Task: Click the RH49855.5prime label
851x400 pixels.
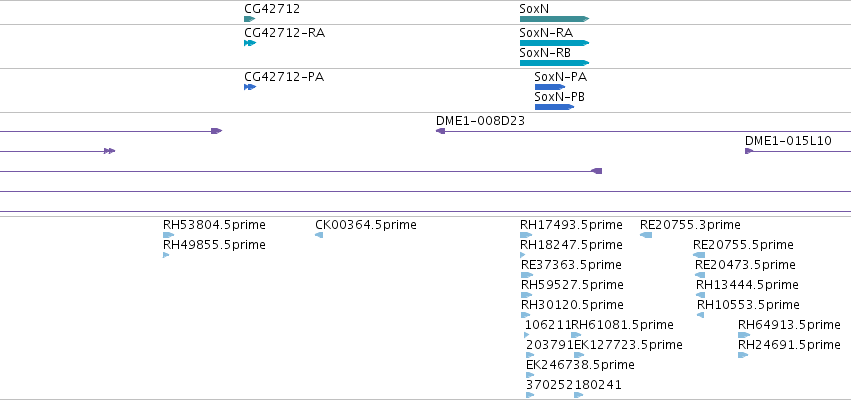Action: [x=214, y=245]
